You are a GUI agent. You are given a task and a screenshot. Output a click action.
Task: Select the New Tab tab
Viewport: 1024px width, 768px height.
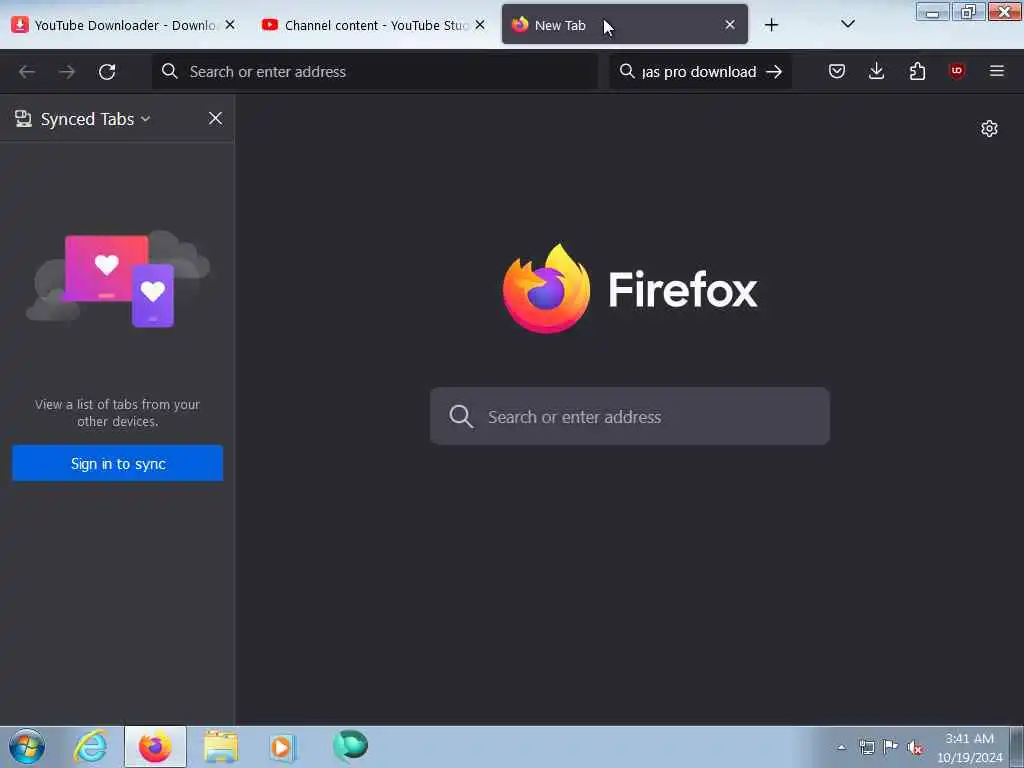tap(624, 25)
